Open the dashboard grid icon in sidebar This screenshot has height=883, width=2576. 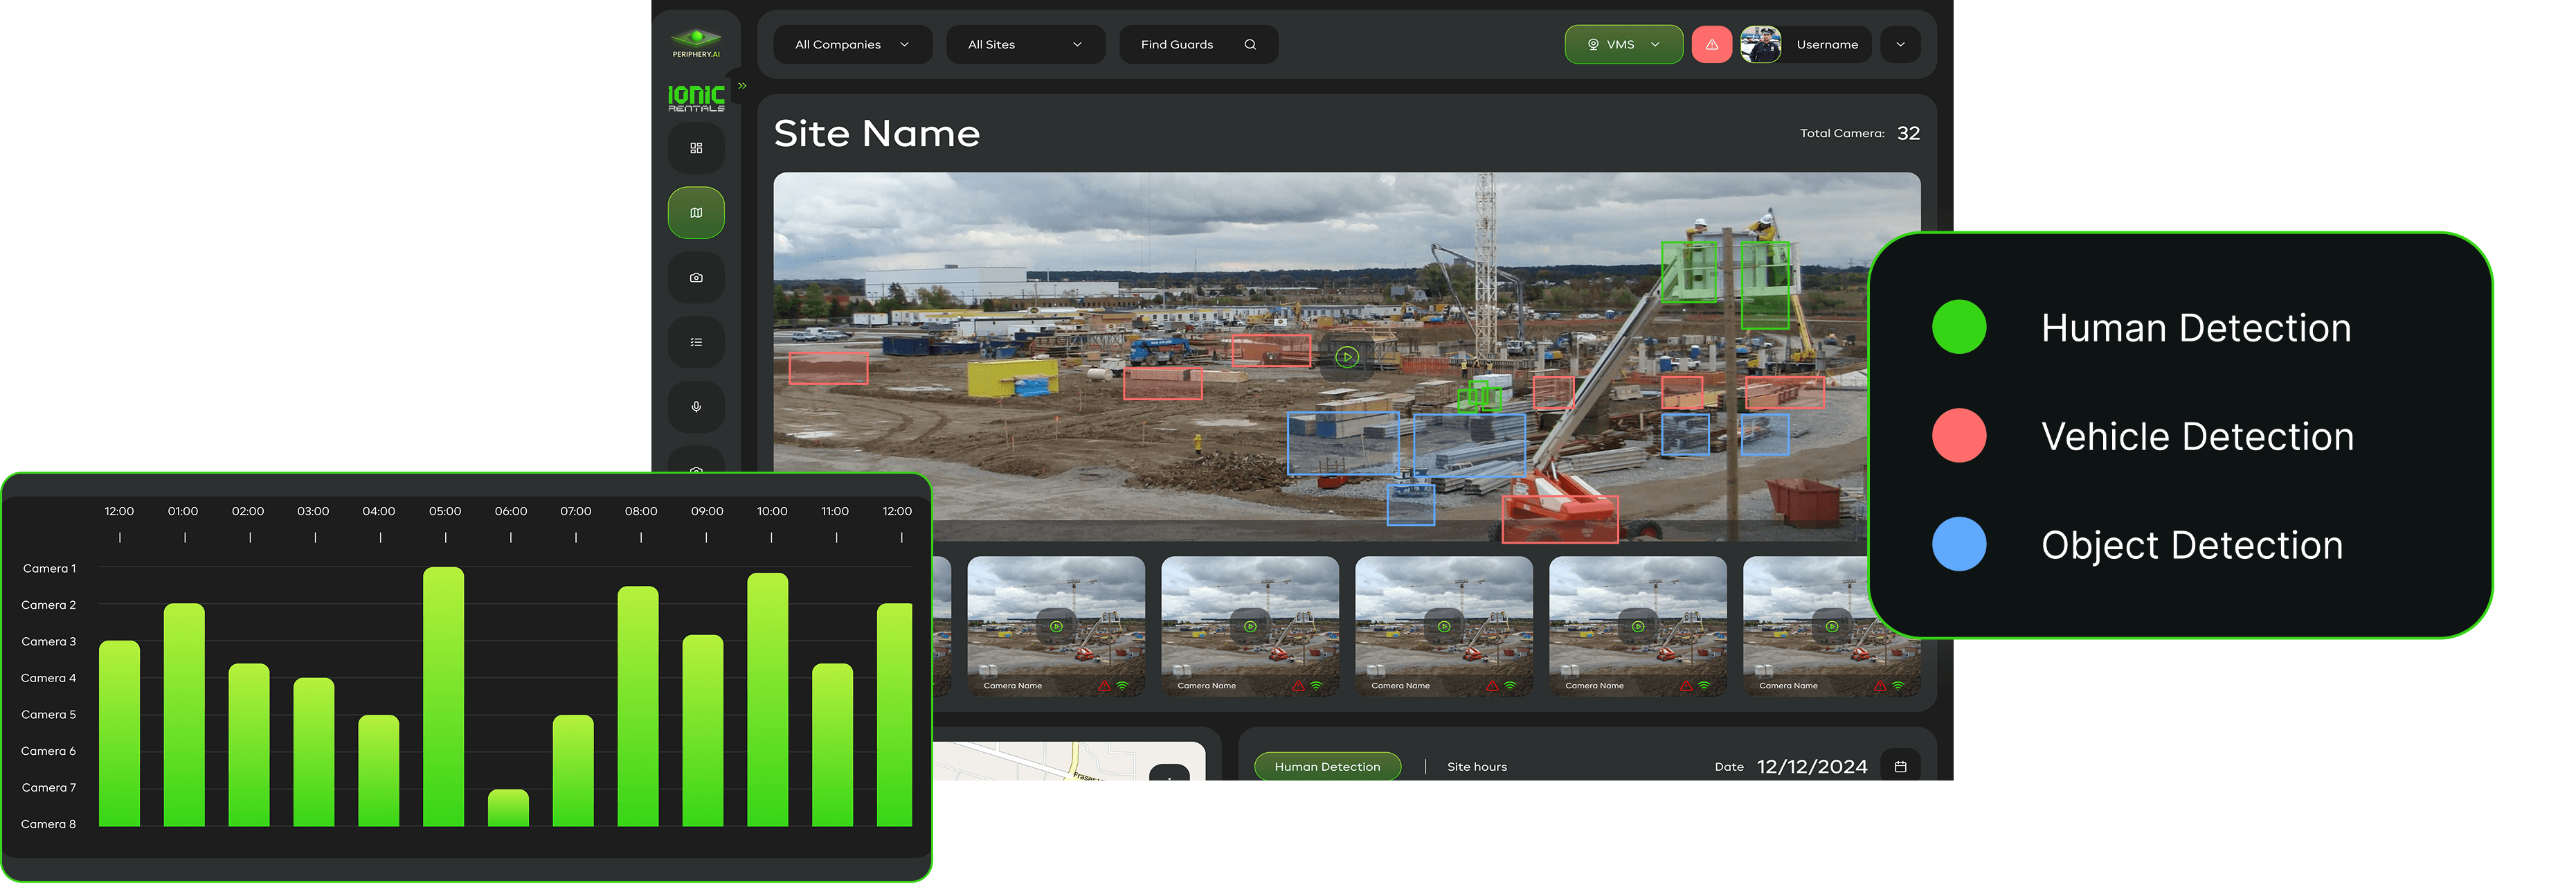tap(696, 148)
